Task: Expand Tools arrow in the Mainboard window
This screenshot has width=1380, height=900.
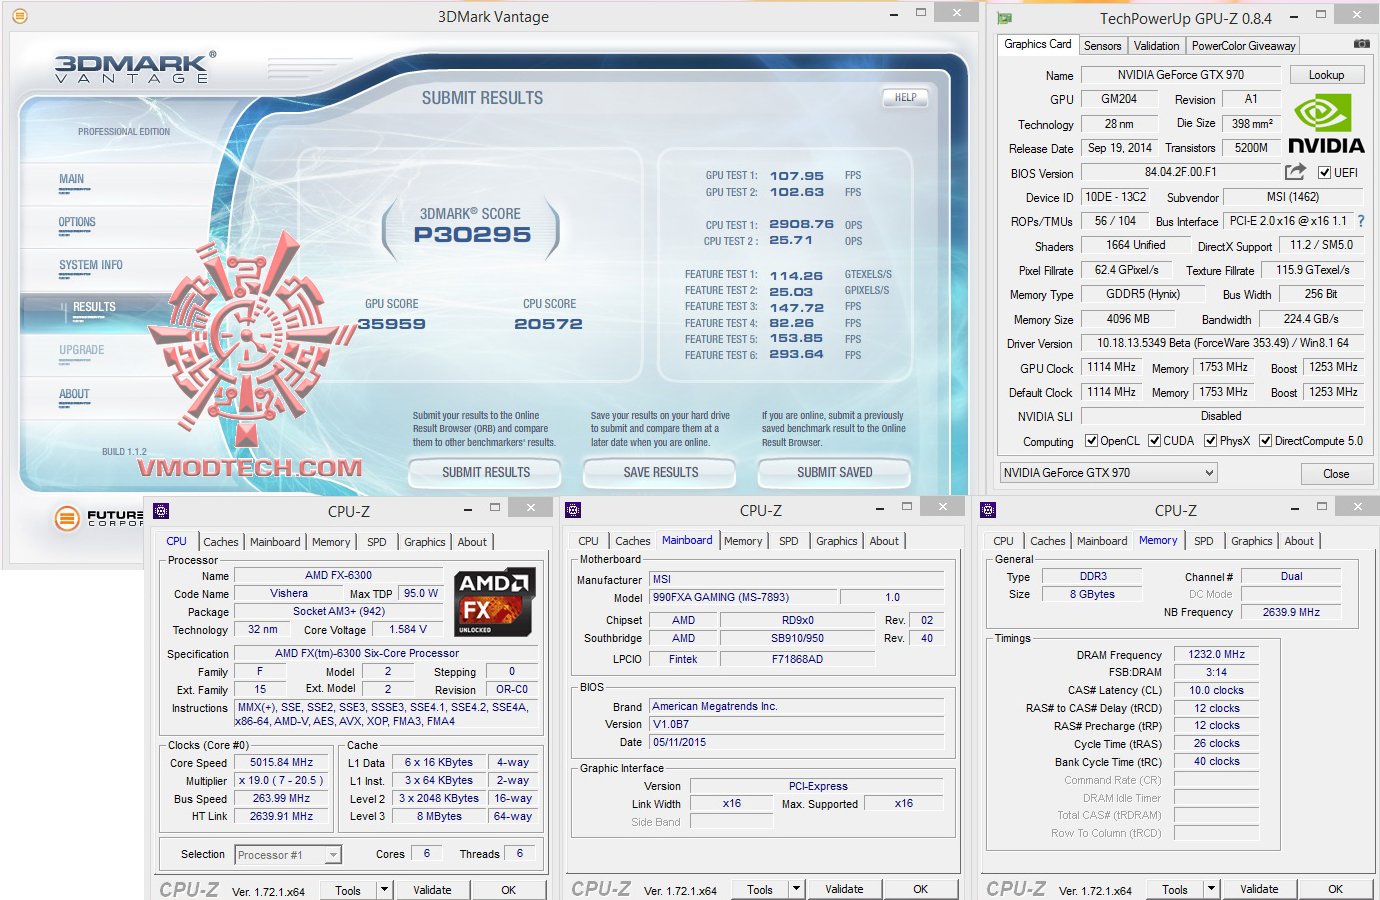Action: pyautogui.click(x=797, y=889)
